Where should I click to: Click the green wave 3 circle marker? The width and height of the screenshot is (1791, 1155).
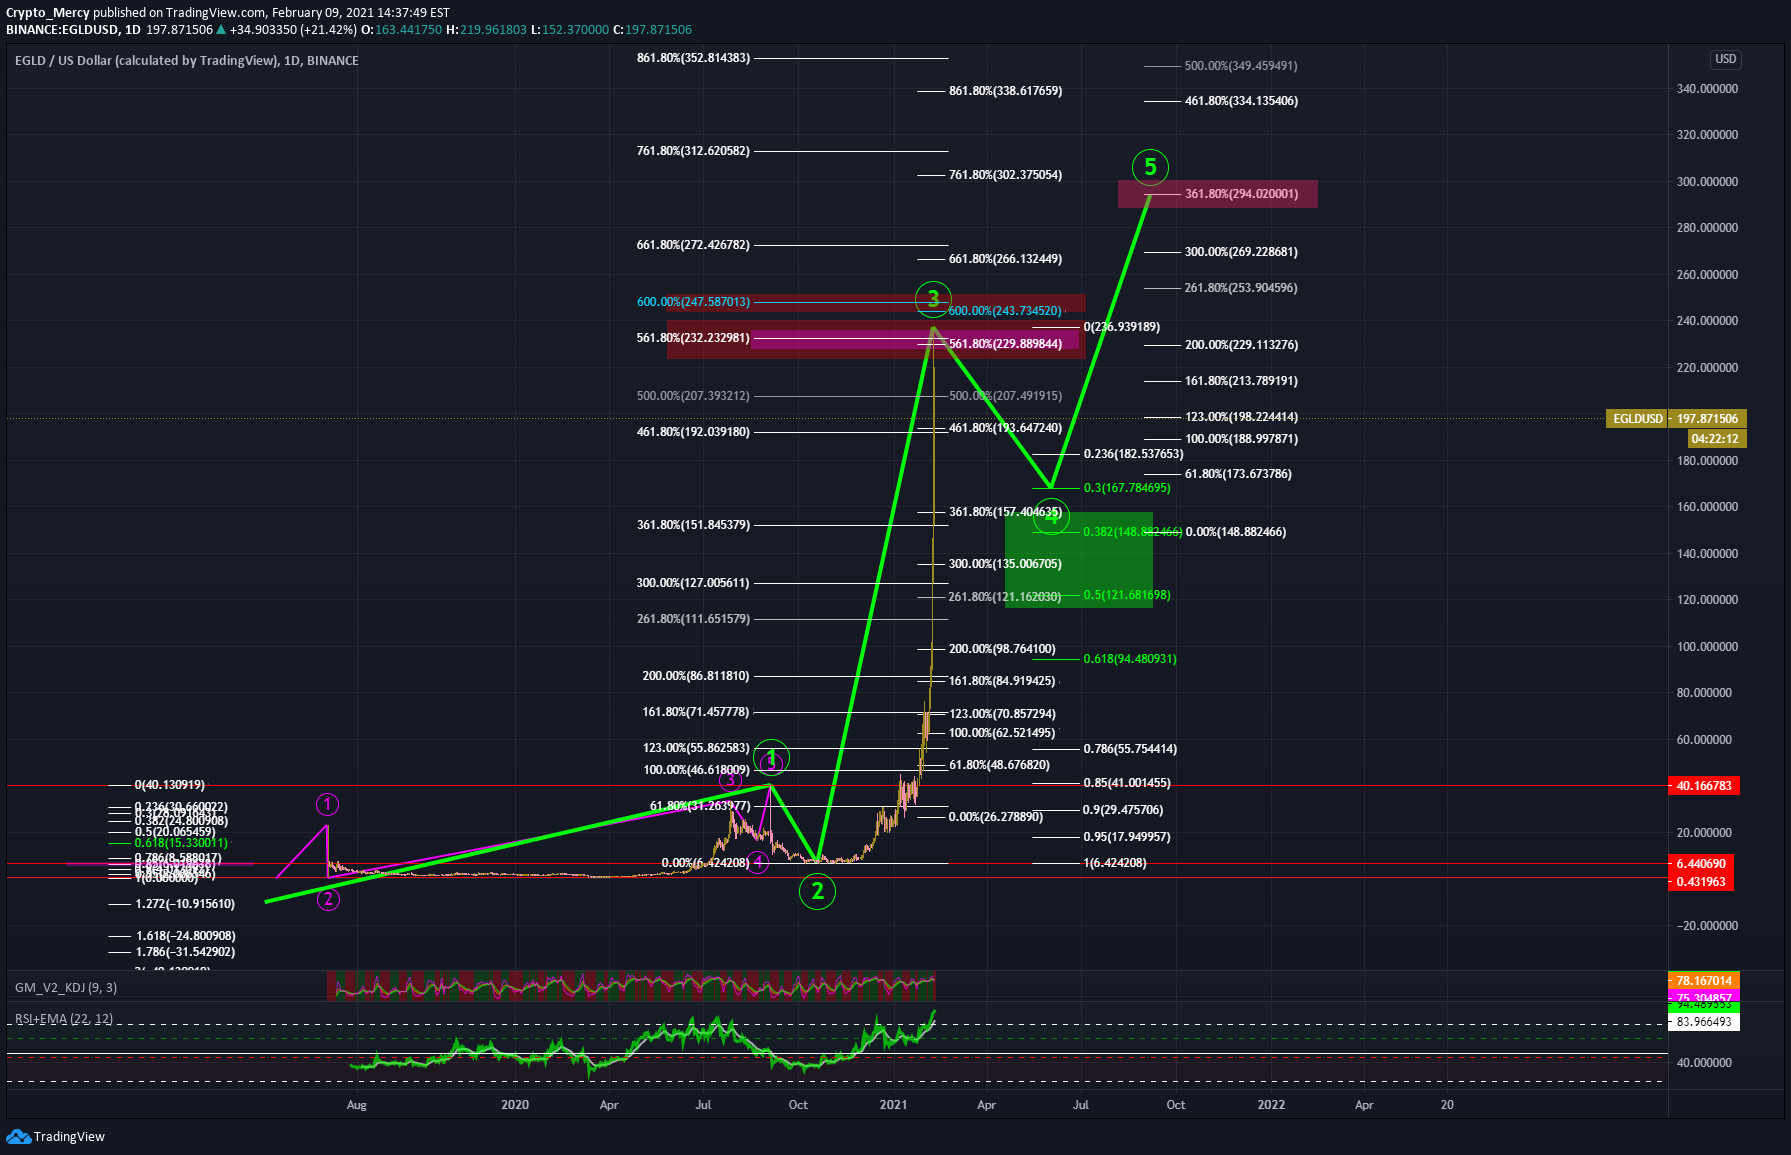[x=933, y=298]
